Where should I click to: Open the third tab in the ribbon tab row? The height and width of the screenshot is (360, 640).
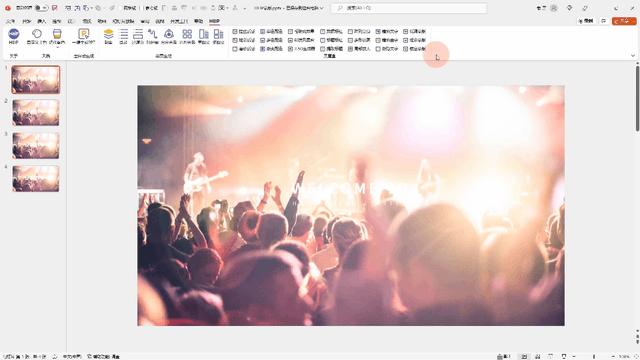pyautogui.click(x=42, y=21)
